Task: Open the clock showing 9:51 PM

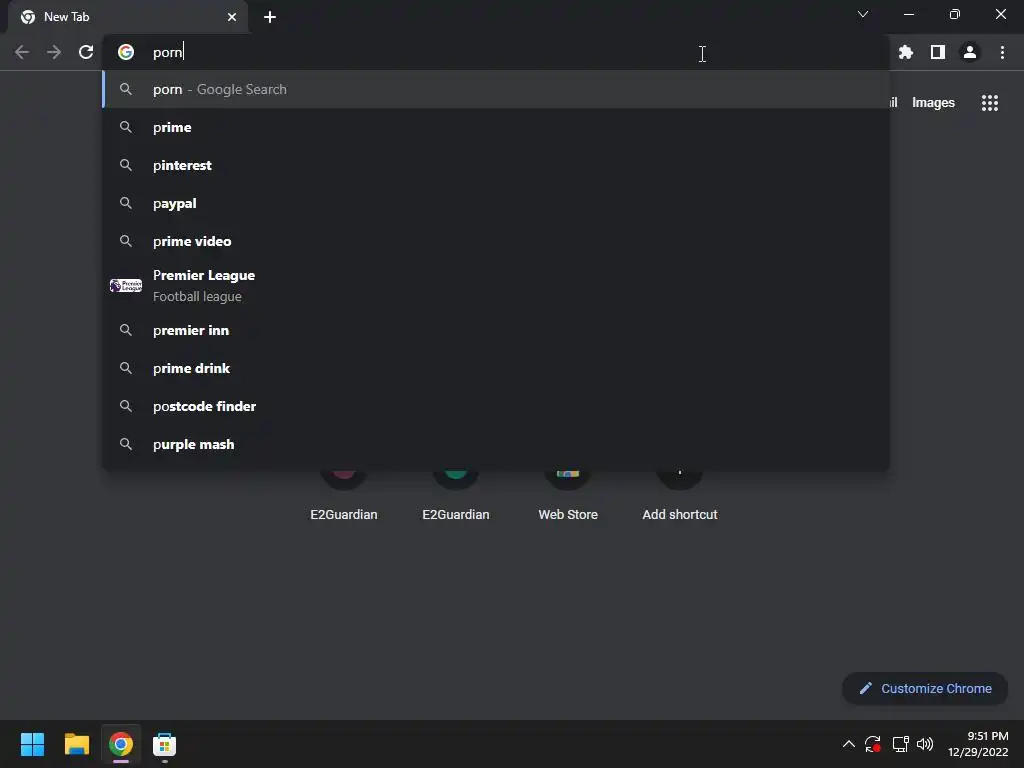Action: 978,744
